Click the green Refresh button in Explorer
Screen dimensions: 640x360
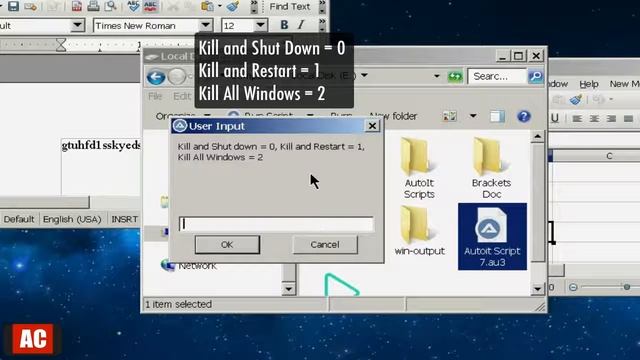(455, 76)
